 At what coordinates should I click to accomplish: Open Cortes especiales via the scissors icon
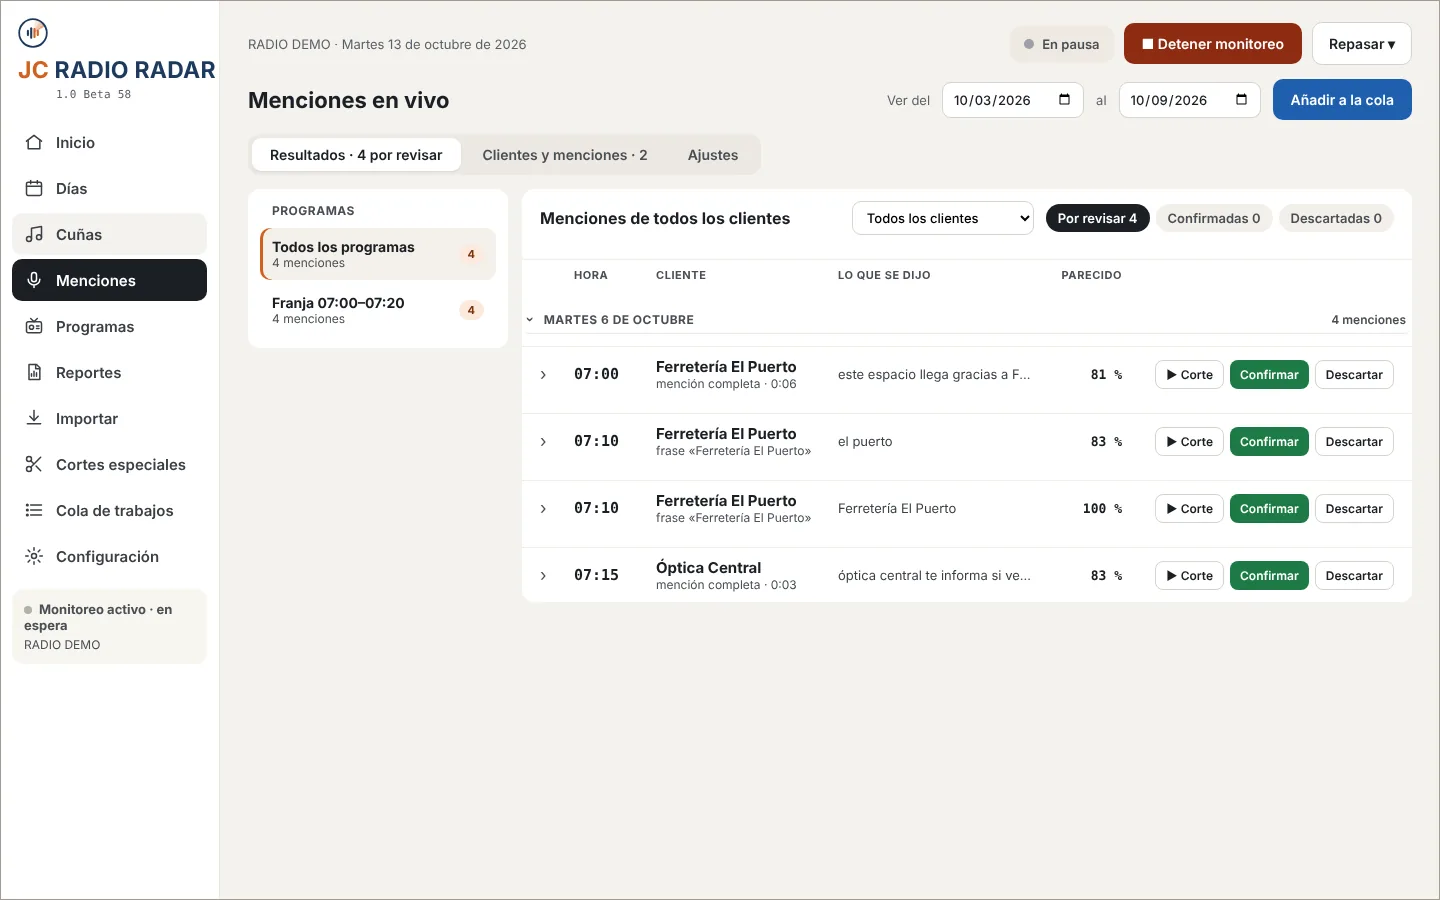click(x=34, y=465)
